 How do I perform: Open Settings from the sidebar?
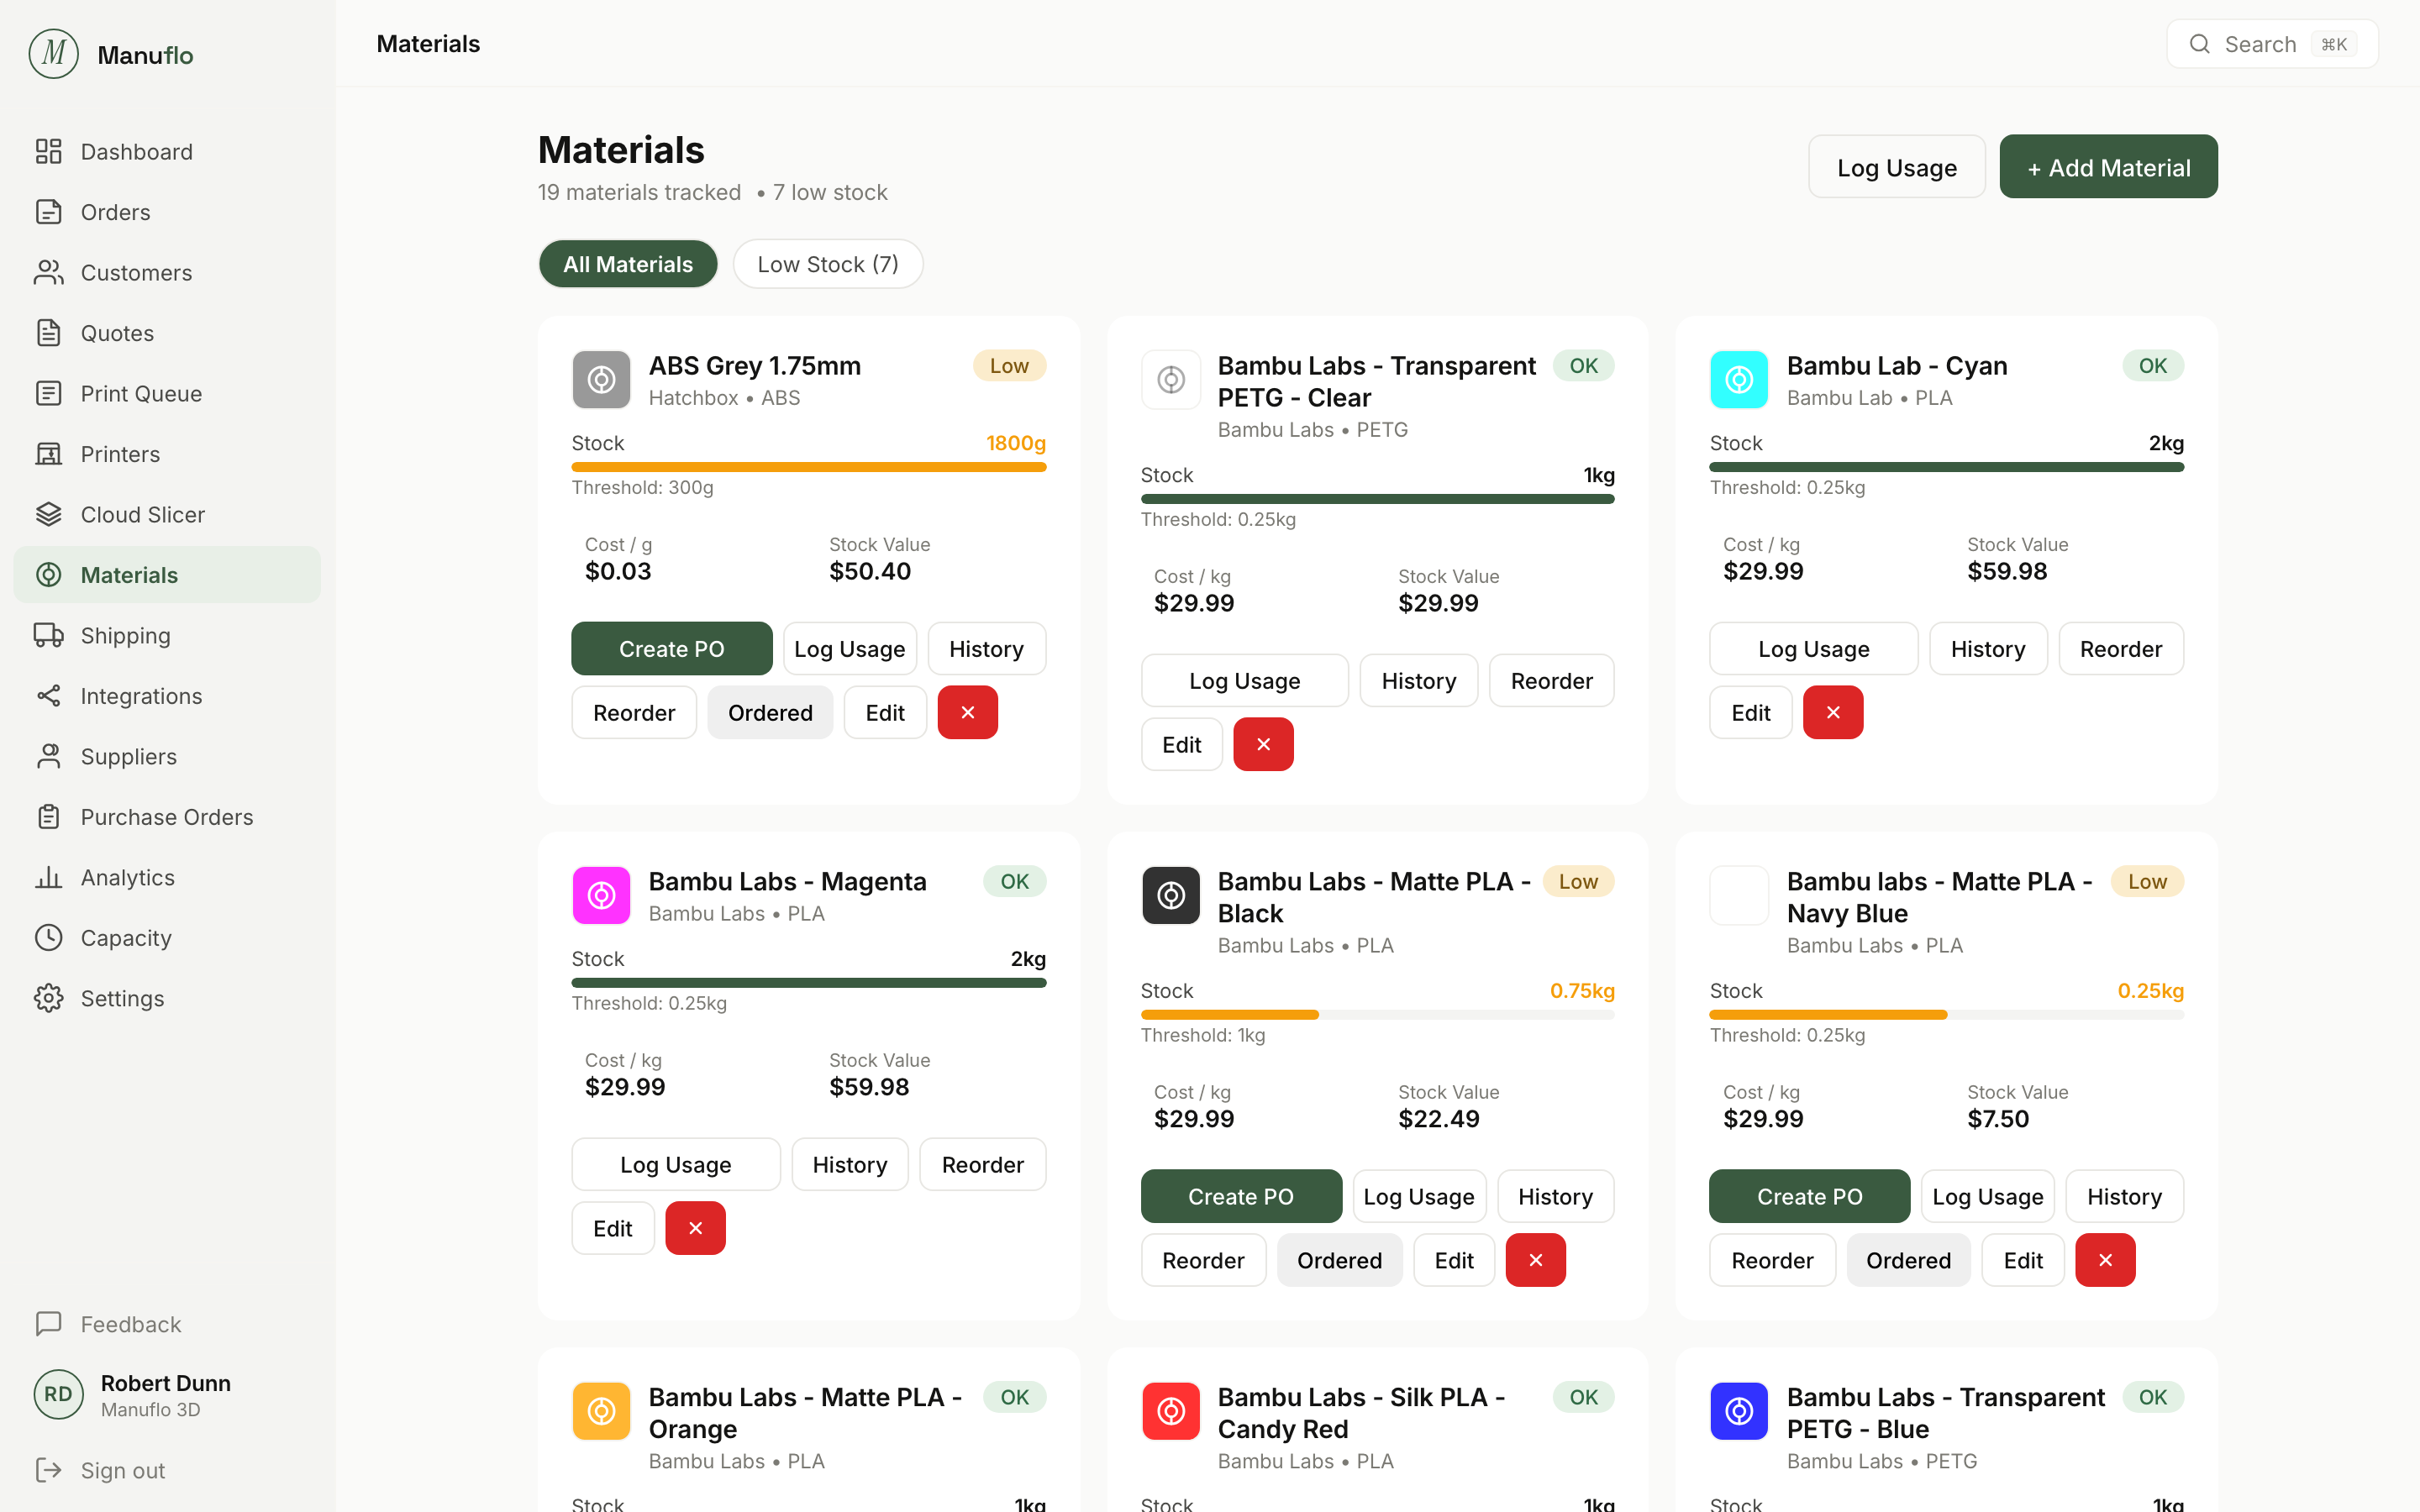167,999
